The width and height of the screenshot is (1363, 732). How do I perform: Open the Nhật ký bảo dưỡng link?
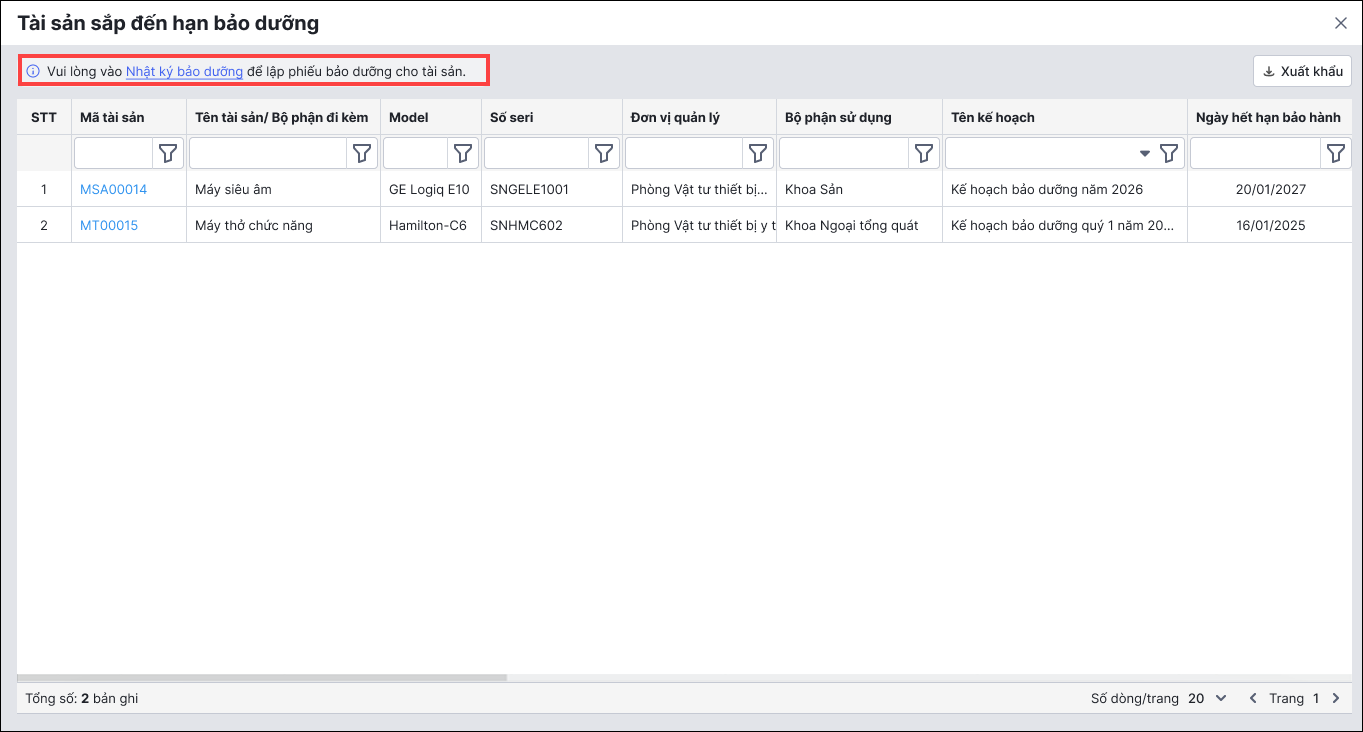[184, 71]
